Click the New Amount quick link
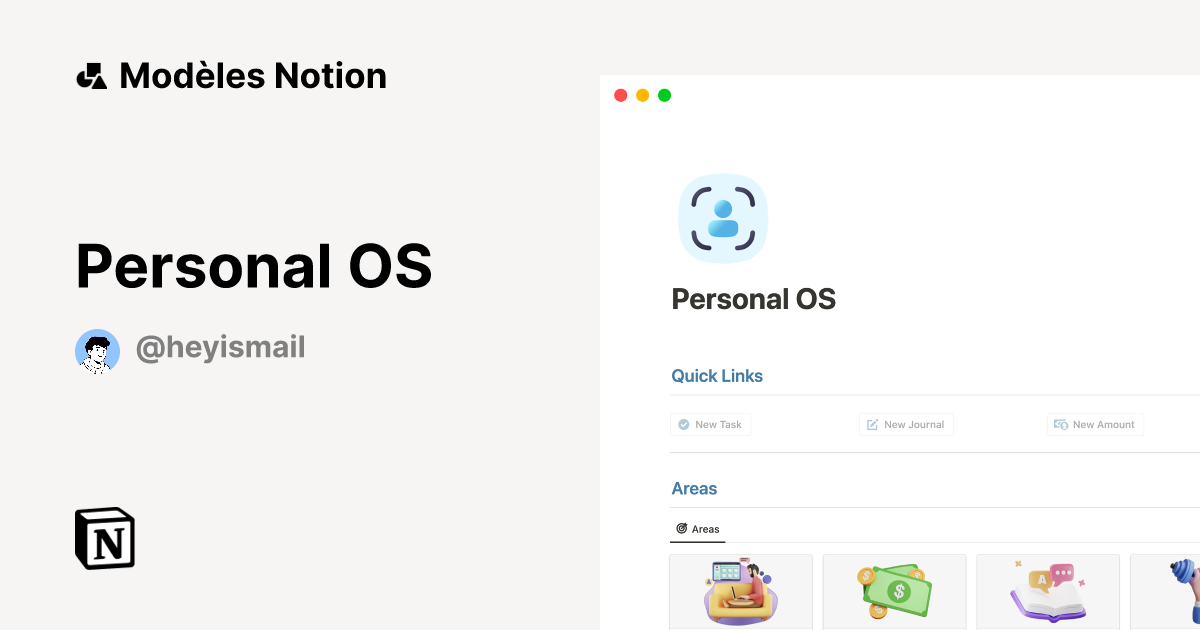1200x630 pixels. pyautogui.click(x=1095, y=424)
